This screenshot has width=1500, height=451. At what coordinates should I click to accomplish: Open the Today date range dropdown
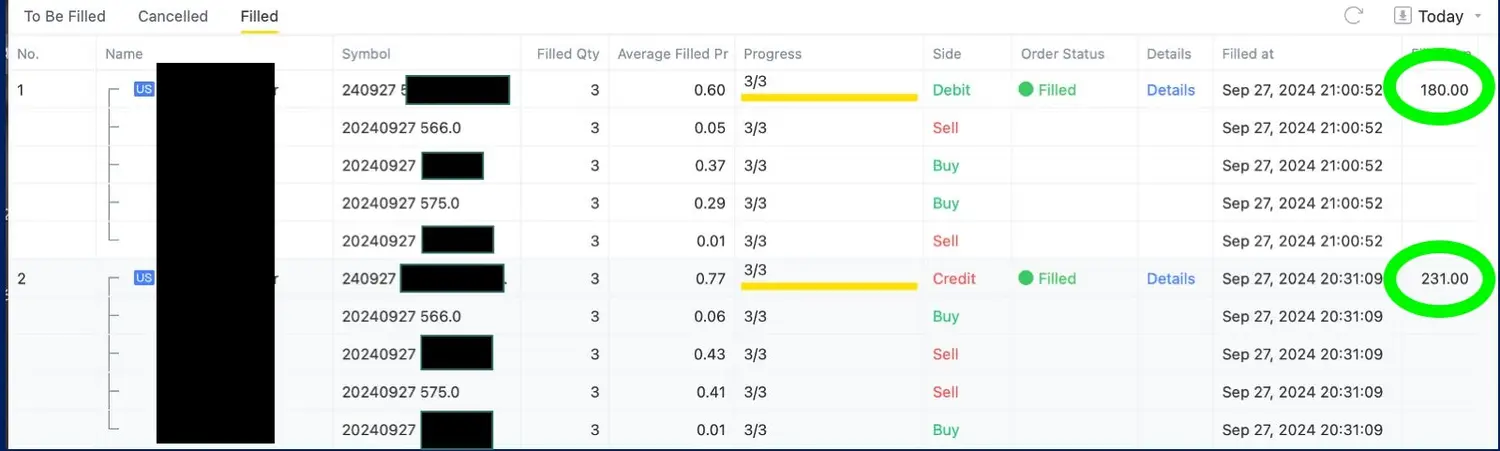point(1440,17)
